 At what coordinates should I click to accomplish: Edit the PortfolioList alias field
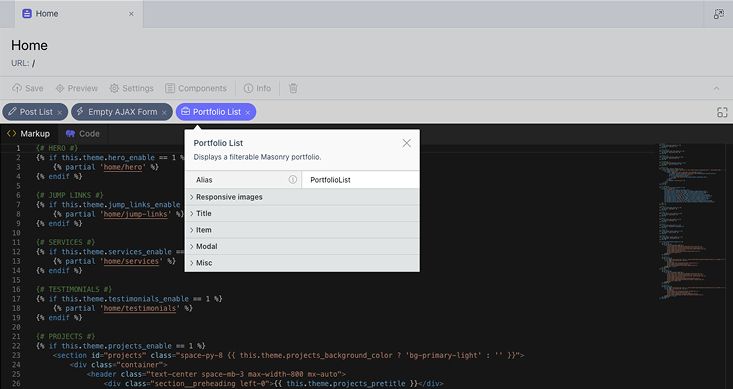click(360, 180)
